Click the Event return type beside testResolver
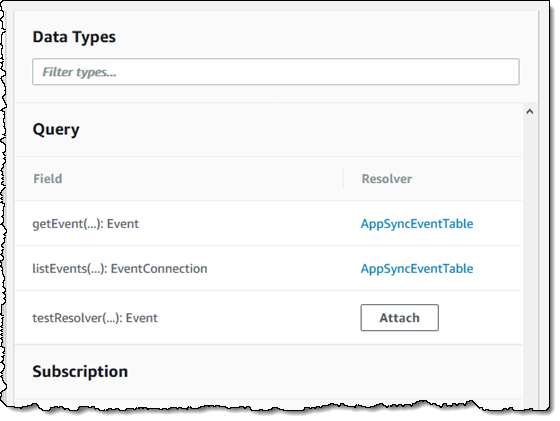This screenshot has height=421, width=560. (x=142, y=318)
